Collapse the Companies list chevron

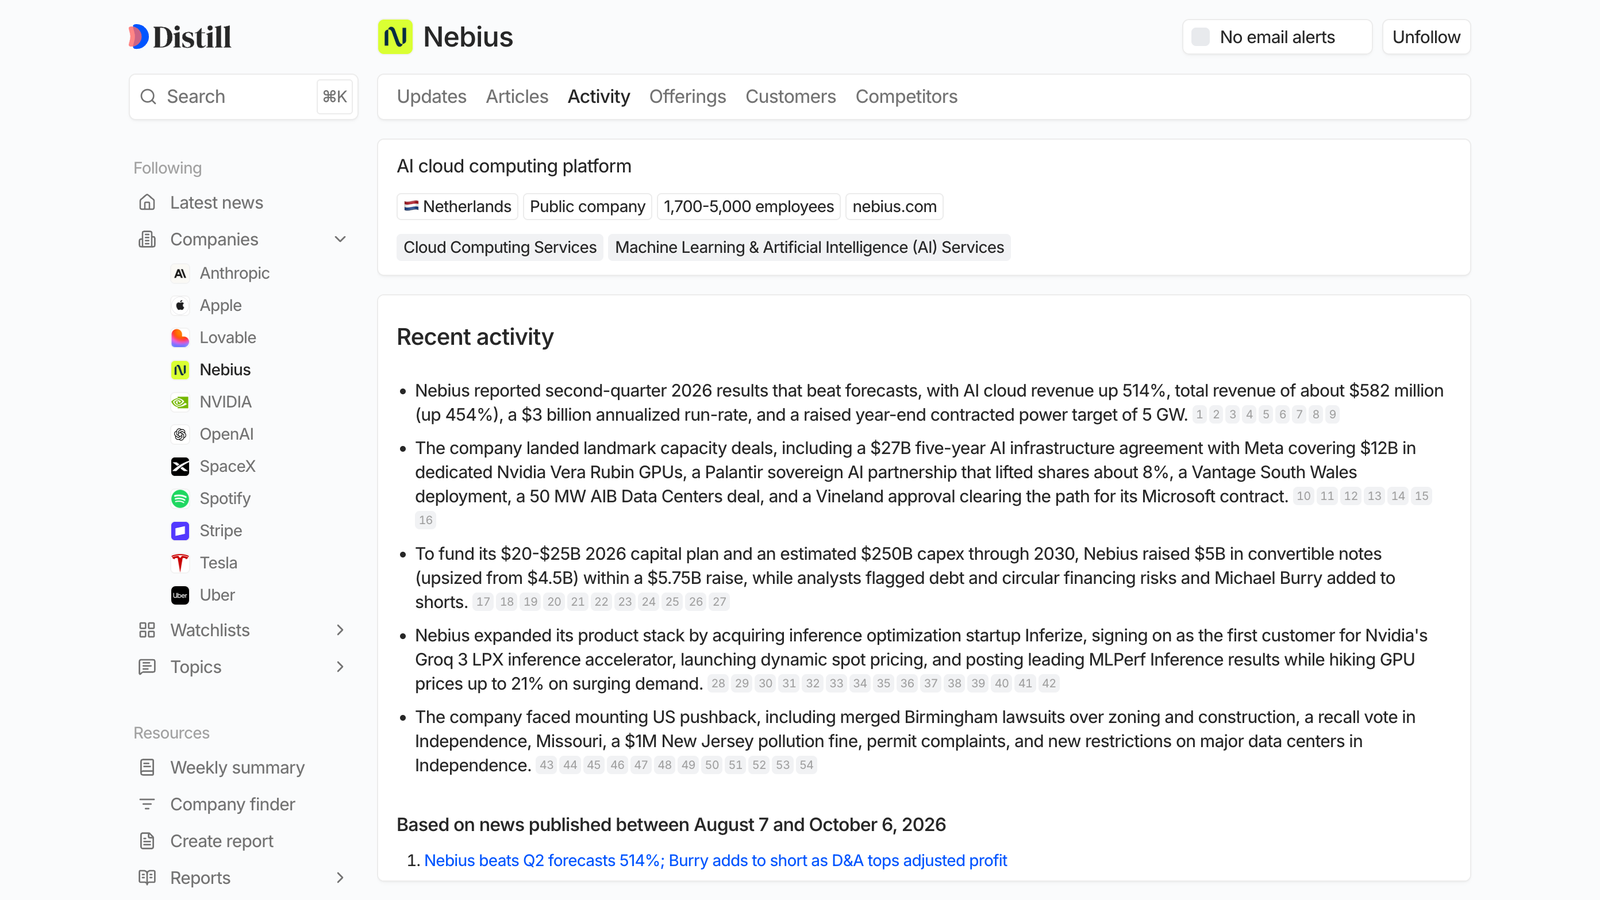(340, 239)
